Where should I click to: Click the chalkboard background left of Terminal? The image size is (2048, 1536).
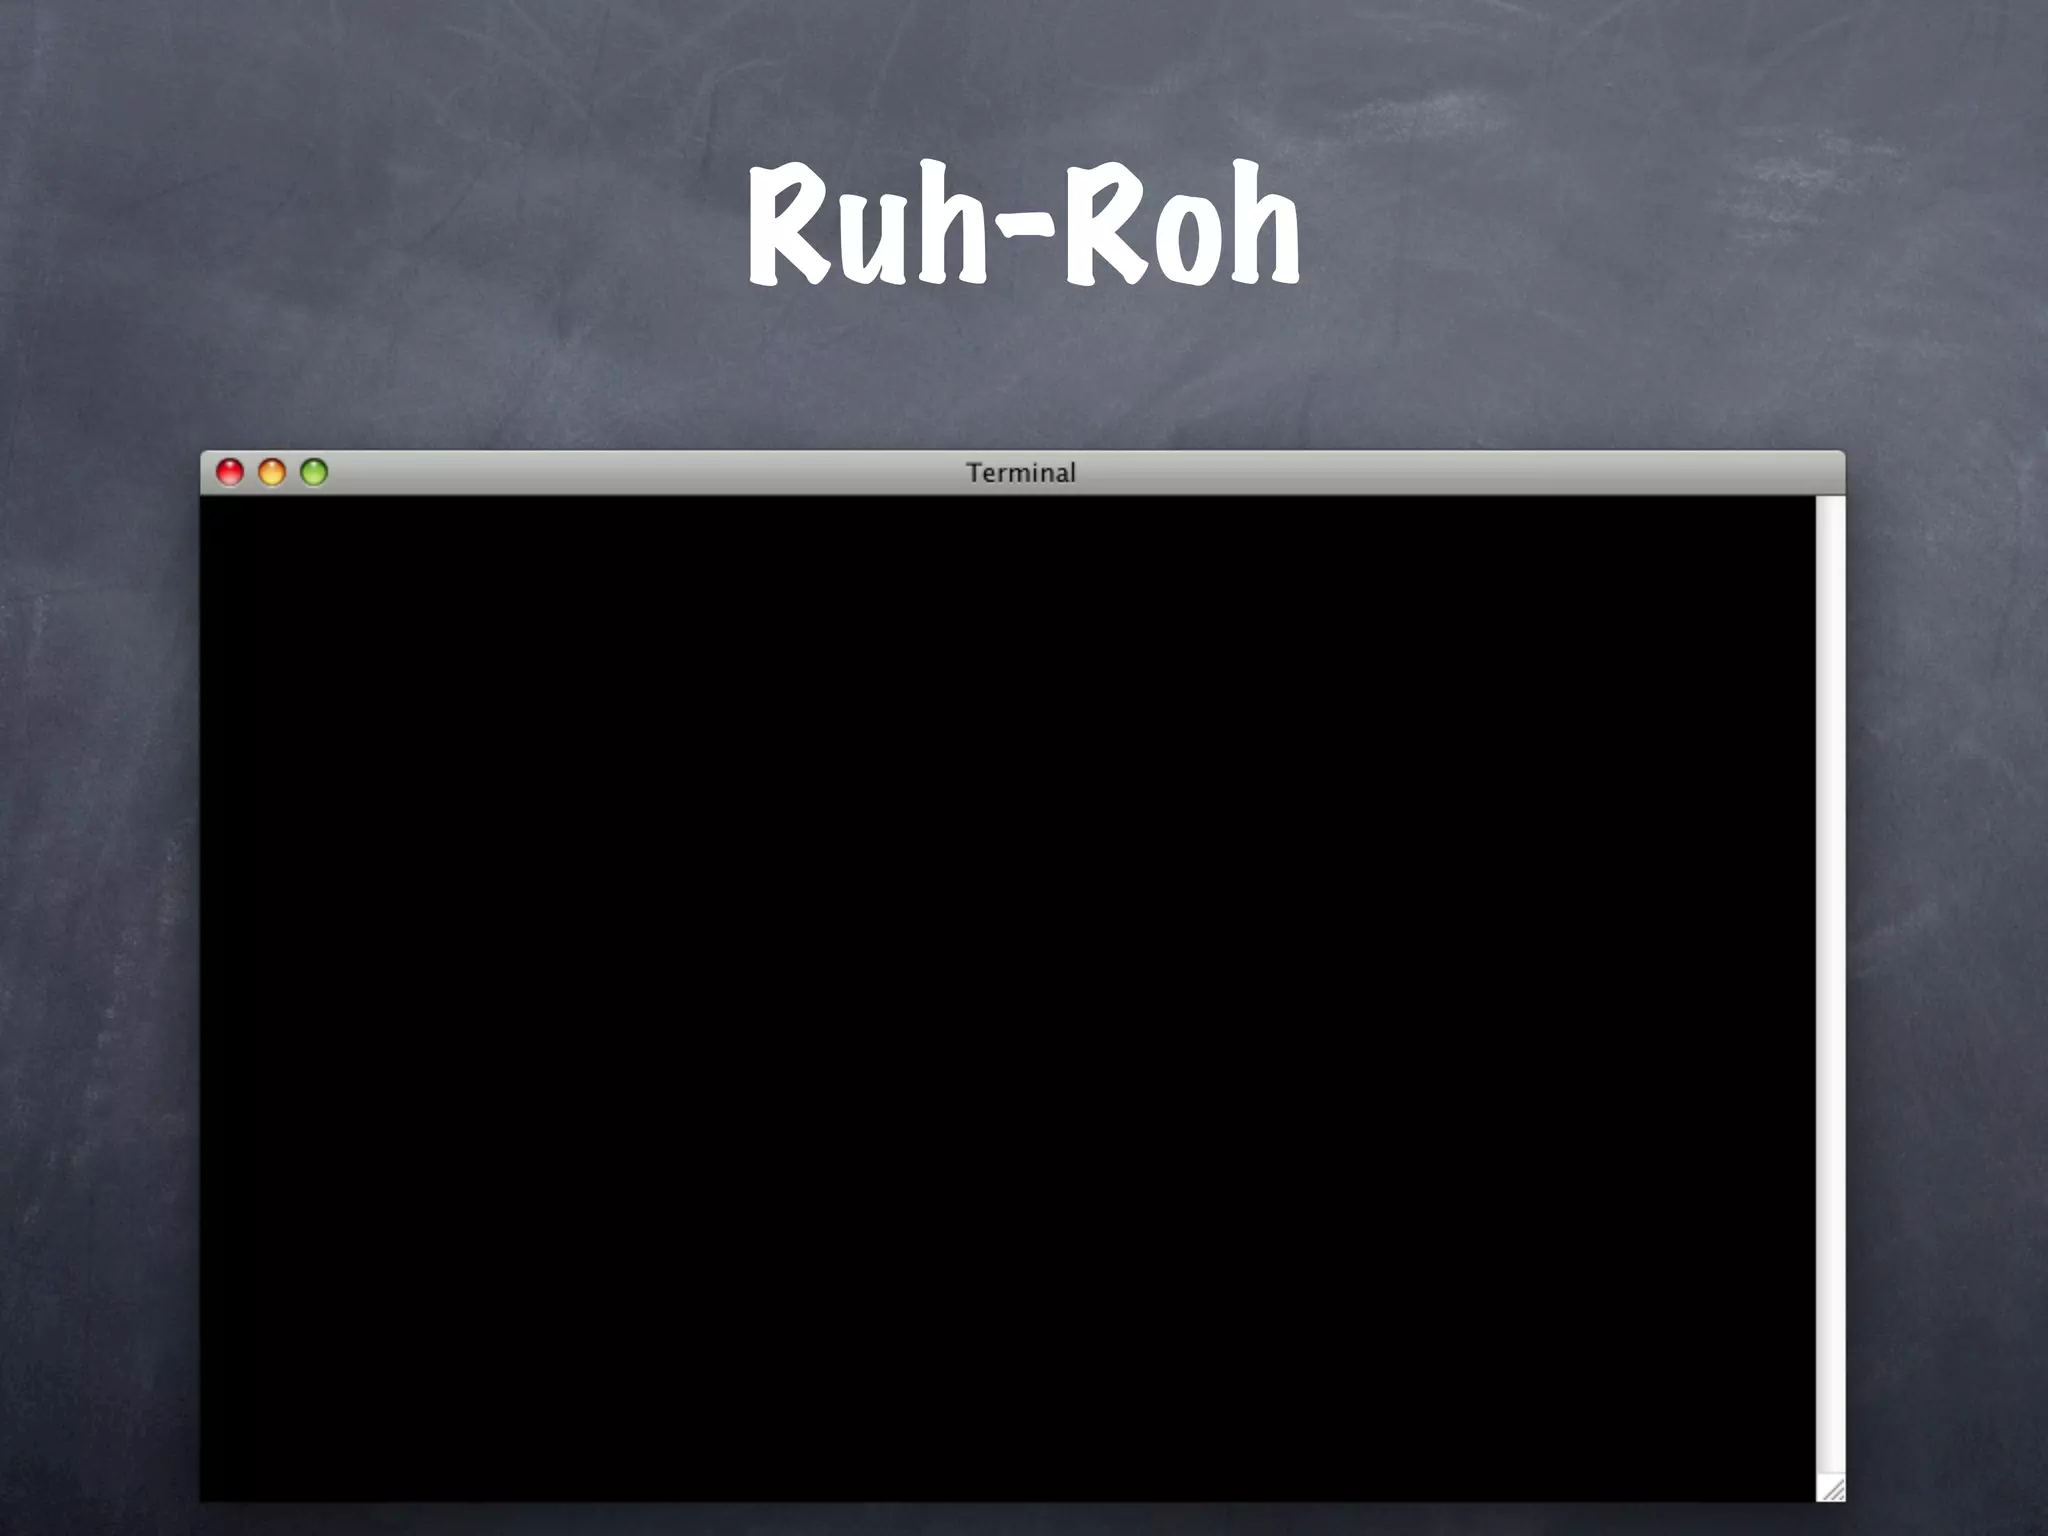100,980
